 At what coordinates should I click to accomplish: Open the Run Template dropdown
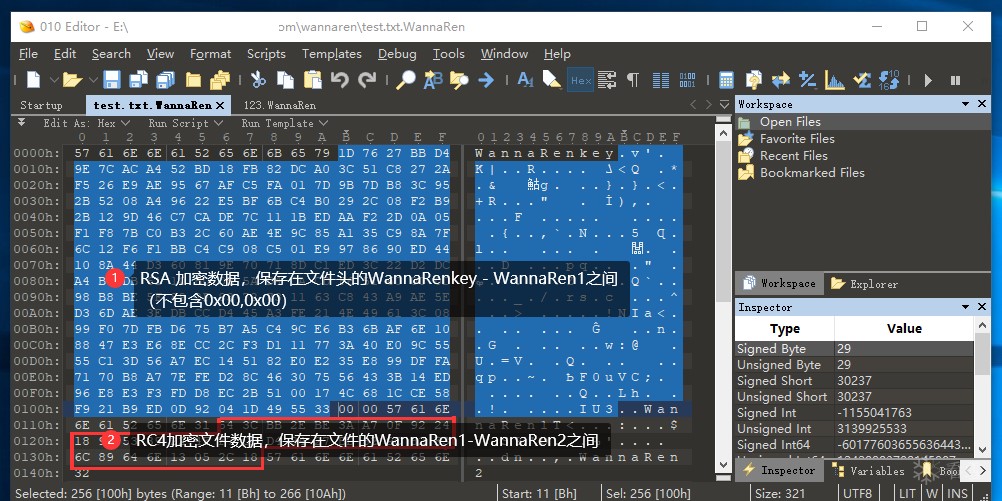click(x=284, y=123)
